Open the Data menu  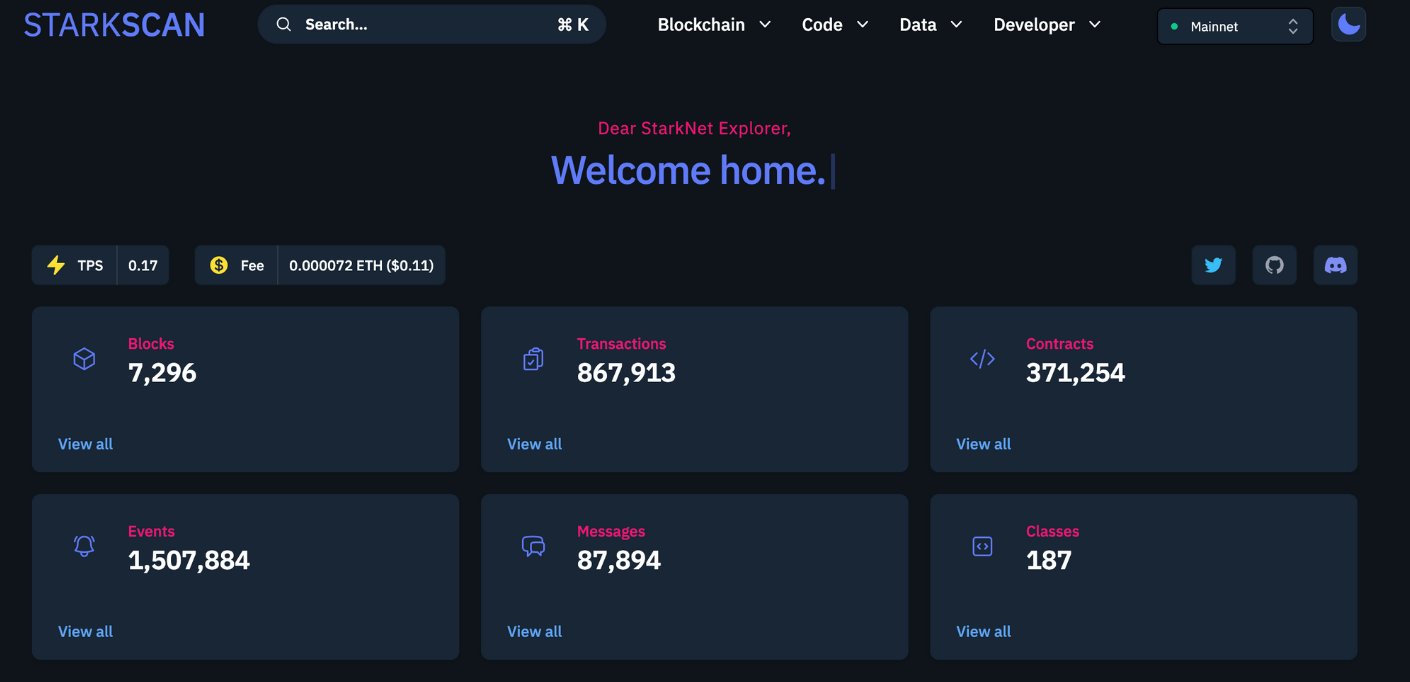tap(930, 25)
